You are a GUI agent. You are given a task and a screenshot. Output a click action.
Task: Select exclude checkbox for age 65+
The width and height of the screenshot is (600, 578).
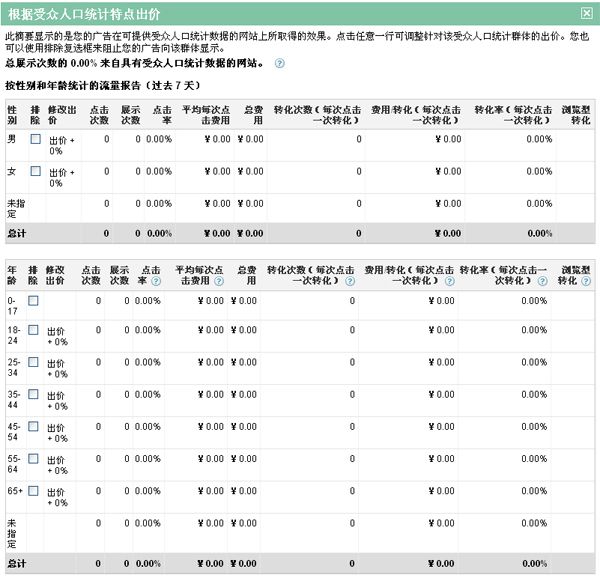coord(33,491)
